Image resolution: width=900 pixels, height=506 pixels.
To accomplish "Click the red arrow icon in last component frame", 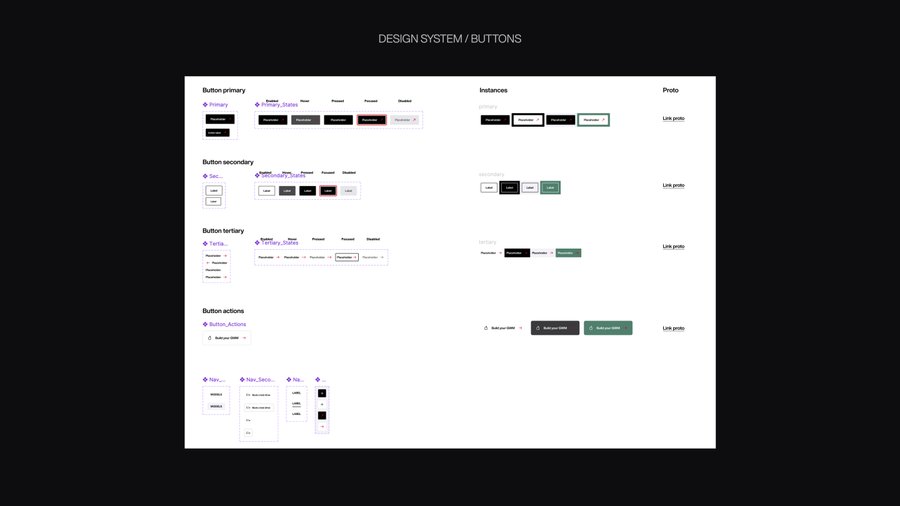I will [x=322, y=427].
